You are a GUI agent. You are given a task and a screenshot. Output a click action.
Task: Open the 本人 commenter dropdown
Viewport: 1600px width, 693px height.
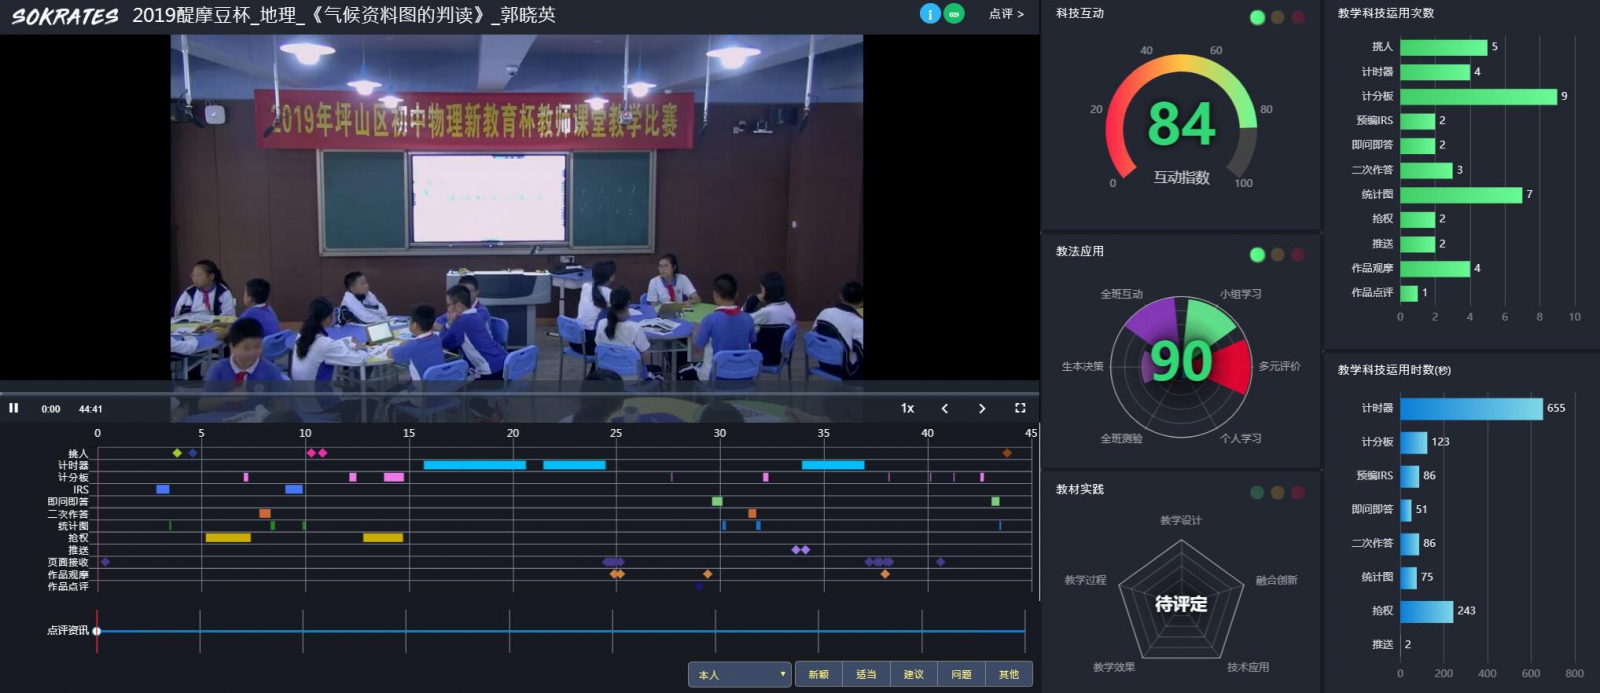point(740,675)
